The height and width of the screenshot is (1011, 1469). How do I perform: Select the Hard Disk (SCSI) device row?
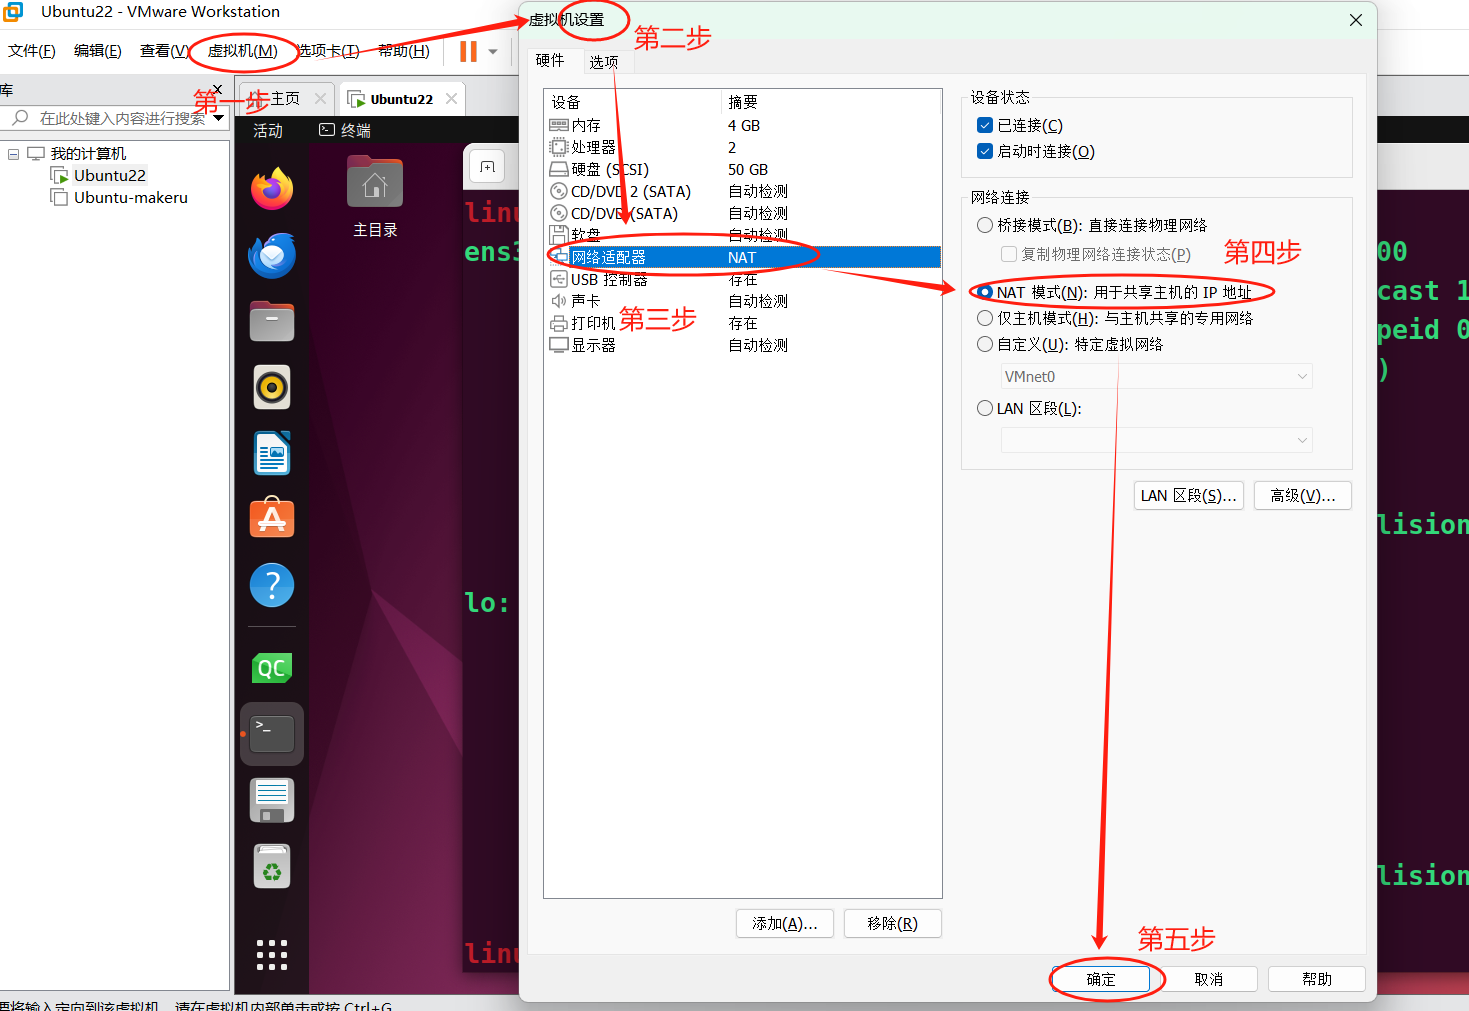[742, 169]
